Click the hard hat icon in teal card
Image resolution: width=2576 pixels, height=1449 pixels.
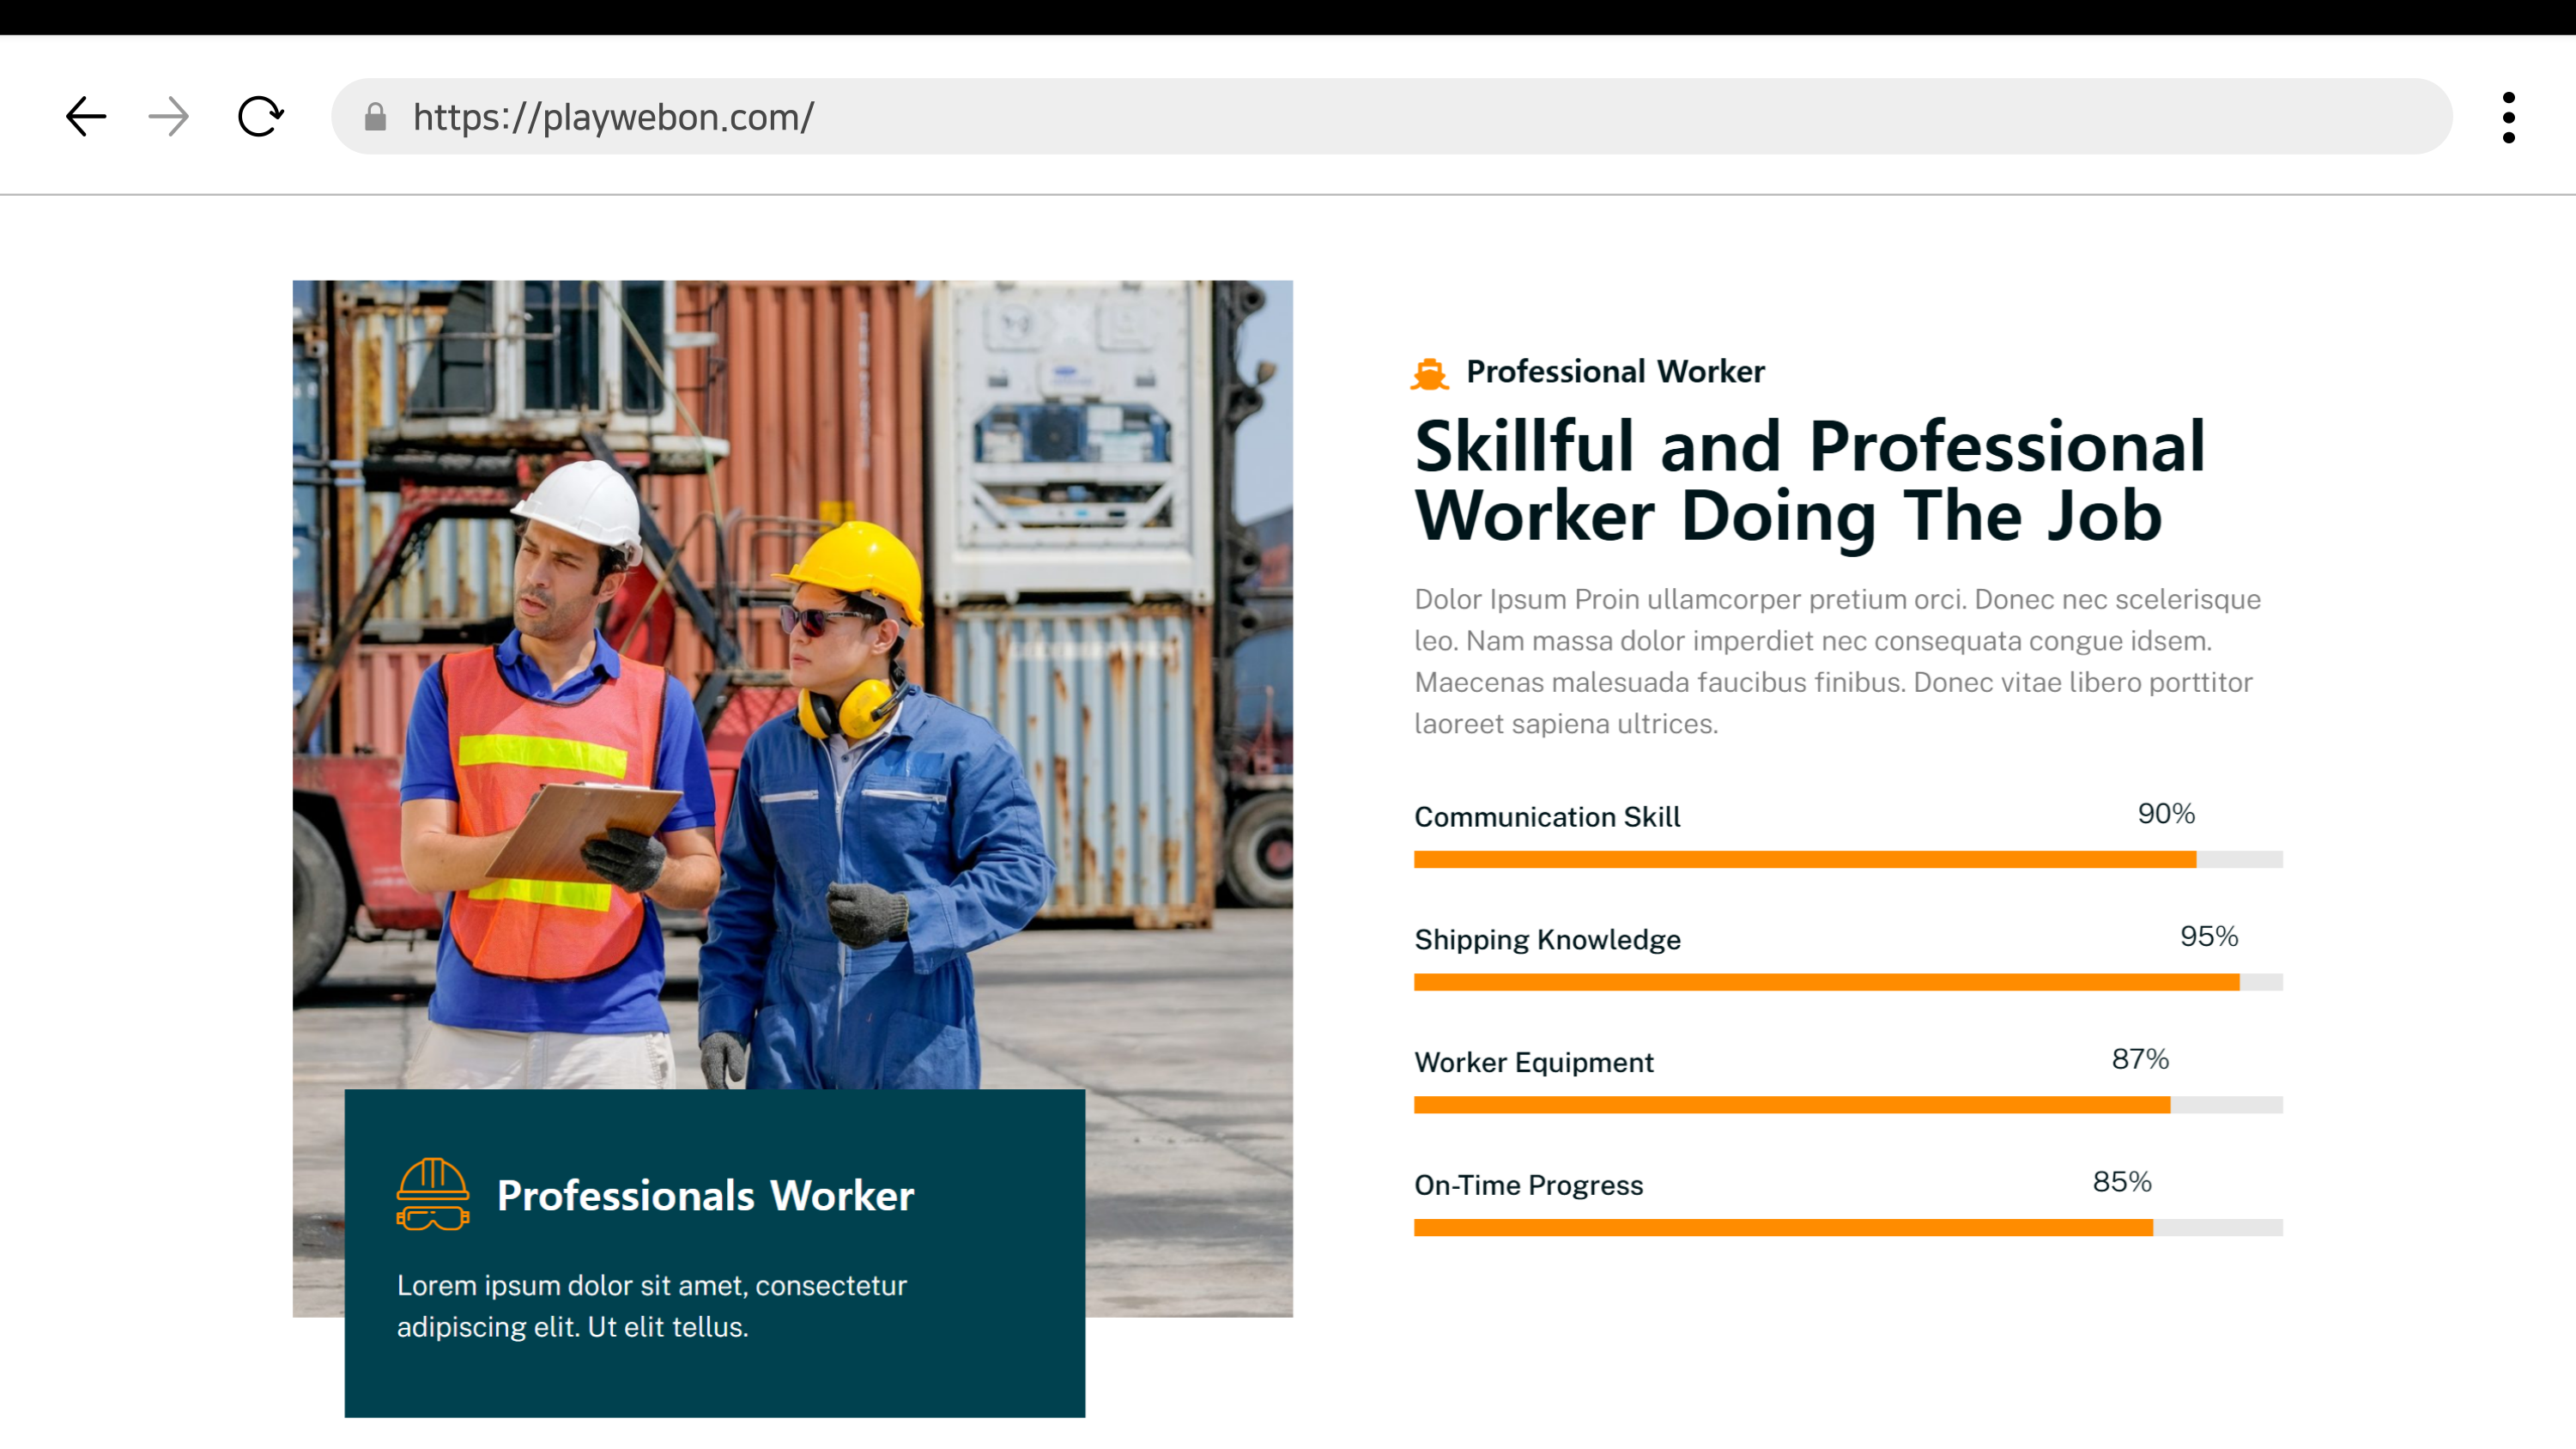[x=433, y=1194]
